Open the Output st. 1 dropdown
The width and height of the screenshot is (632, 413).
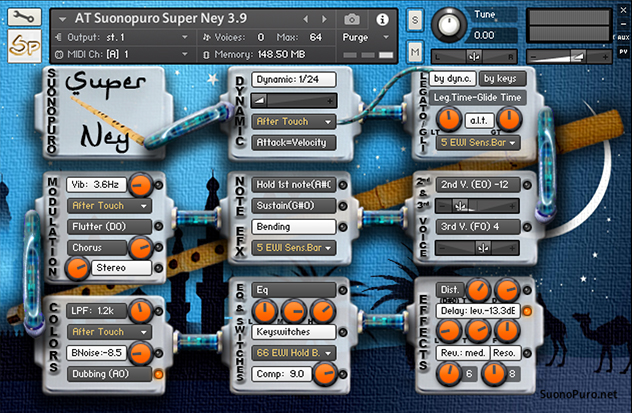click(121, 37)
